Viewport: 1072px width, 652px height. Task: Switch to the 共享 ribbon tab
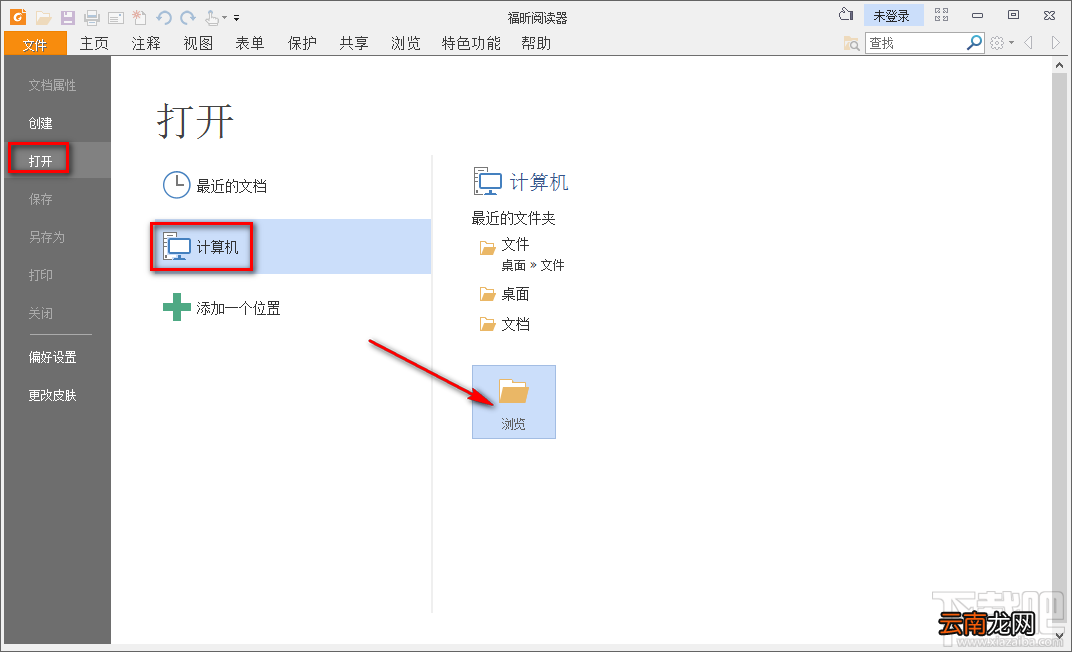[x=354, y=44]
